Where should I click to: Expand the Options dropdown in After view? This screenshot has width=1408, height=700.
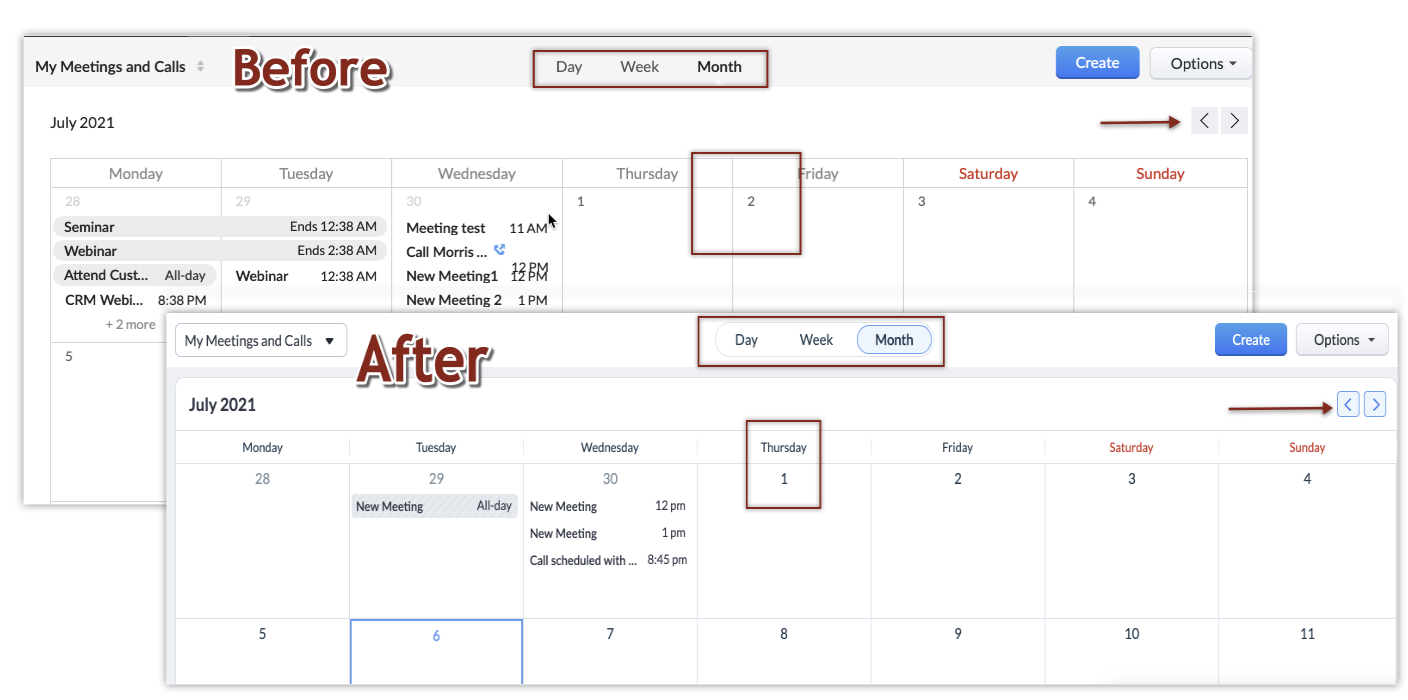[1342, 340]
